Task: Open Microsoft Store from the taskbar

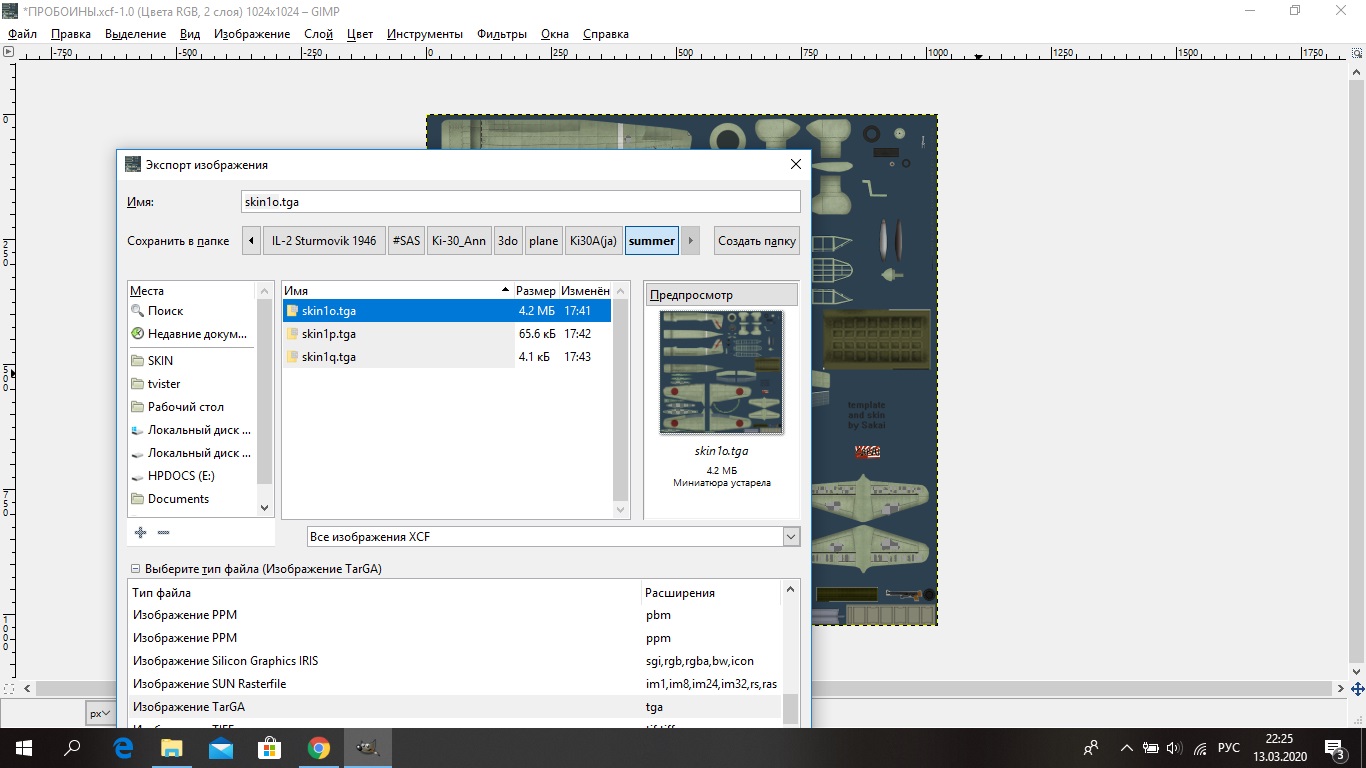Action: click(270, 748)
